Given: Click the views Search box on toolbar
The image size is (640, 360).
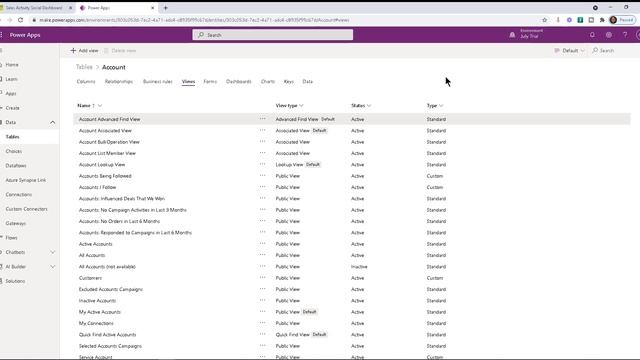Looking at the screenshot, I should [x=604, y=51].
